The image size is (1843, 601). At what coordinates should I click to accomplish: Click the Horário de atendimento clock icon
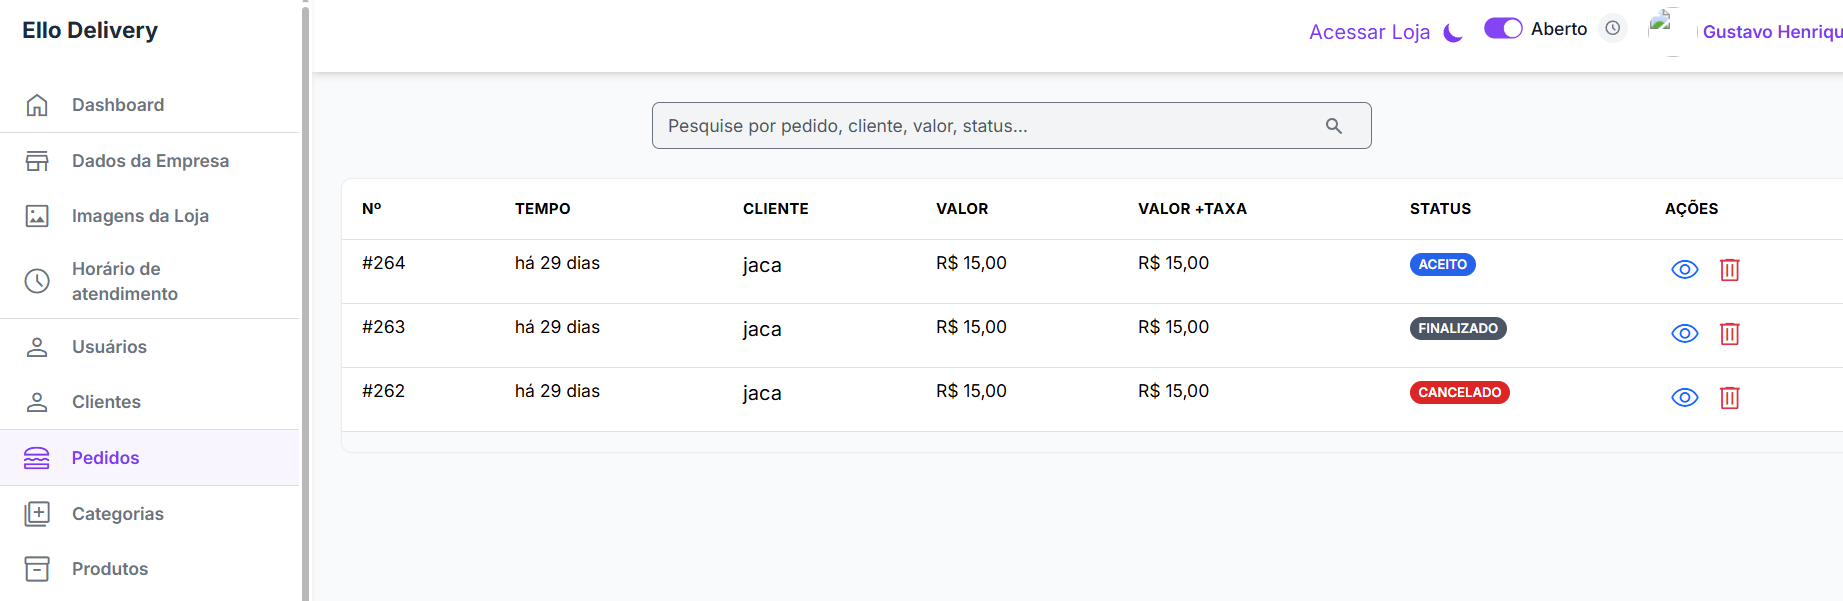point(37,281)
